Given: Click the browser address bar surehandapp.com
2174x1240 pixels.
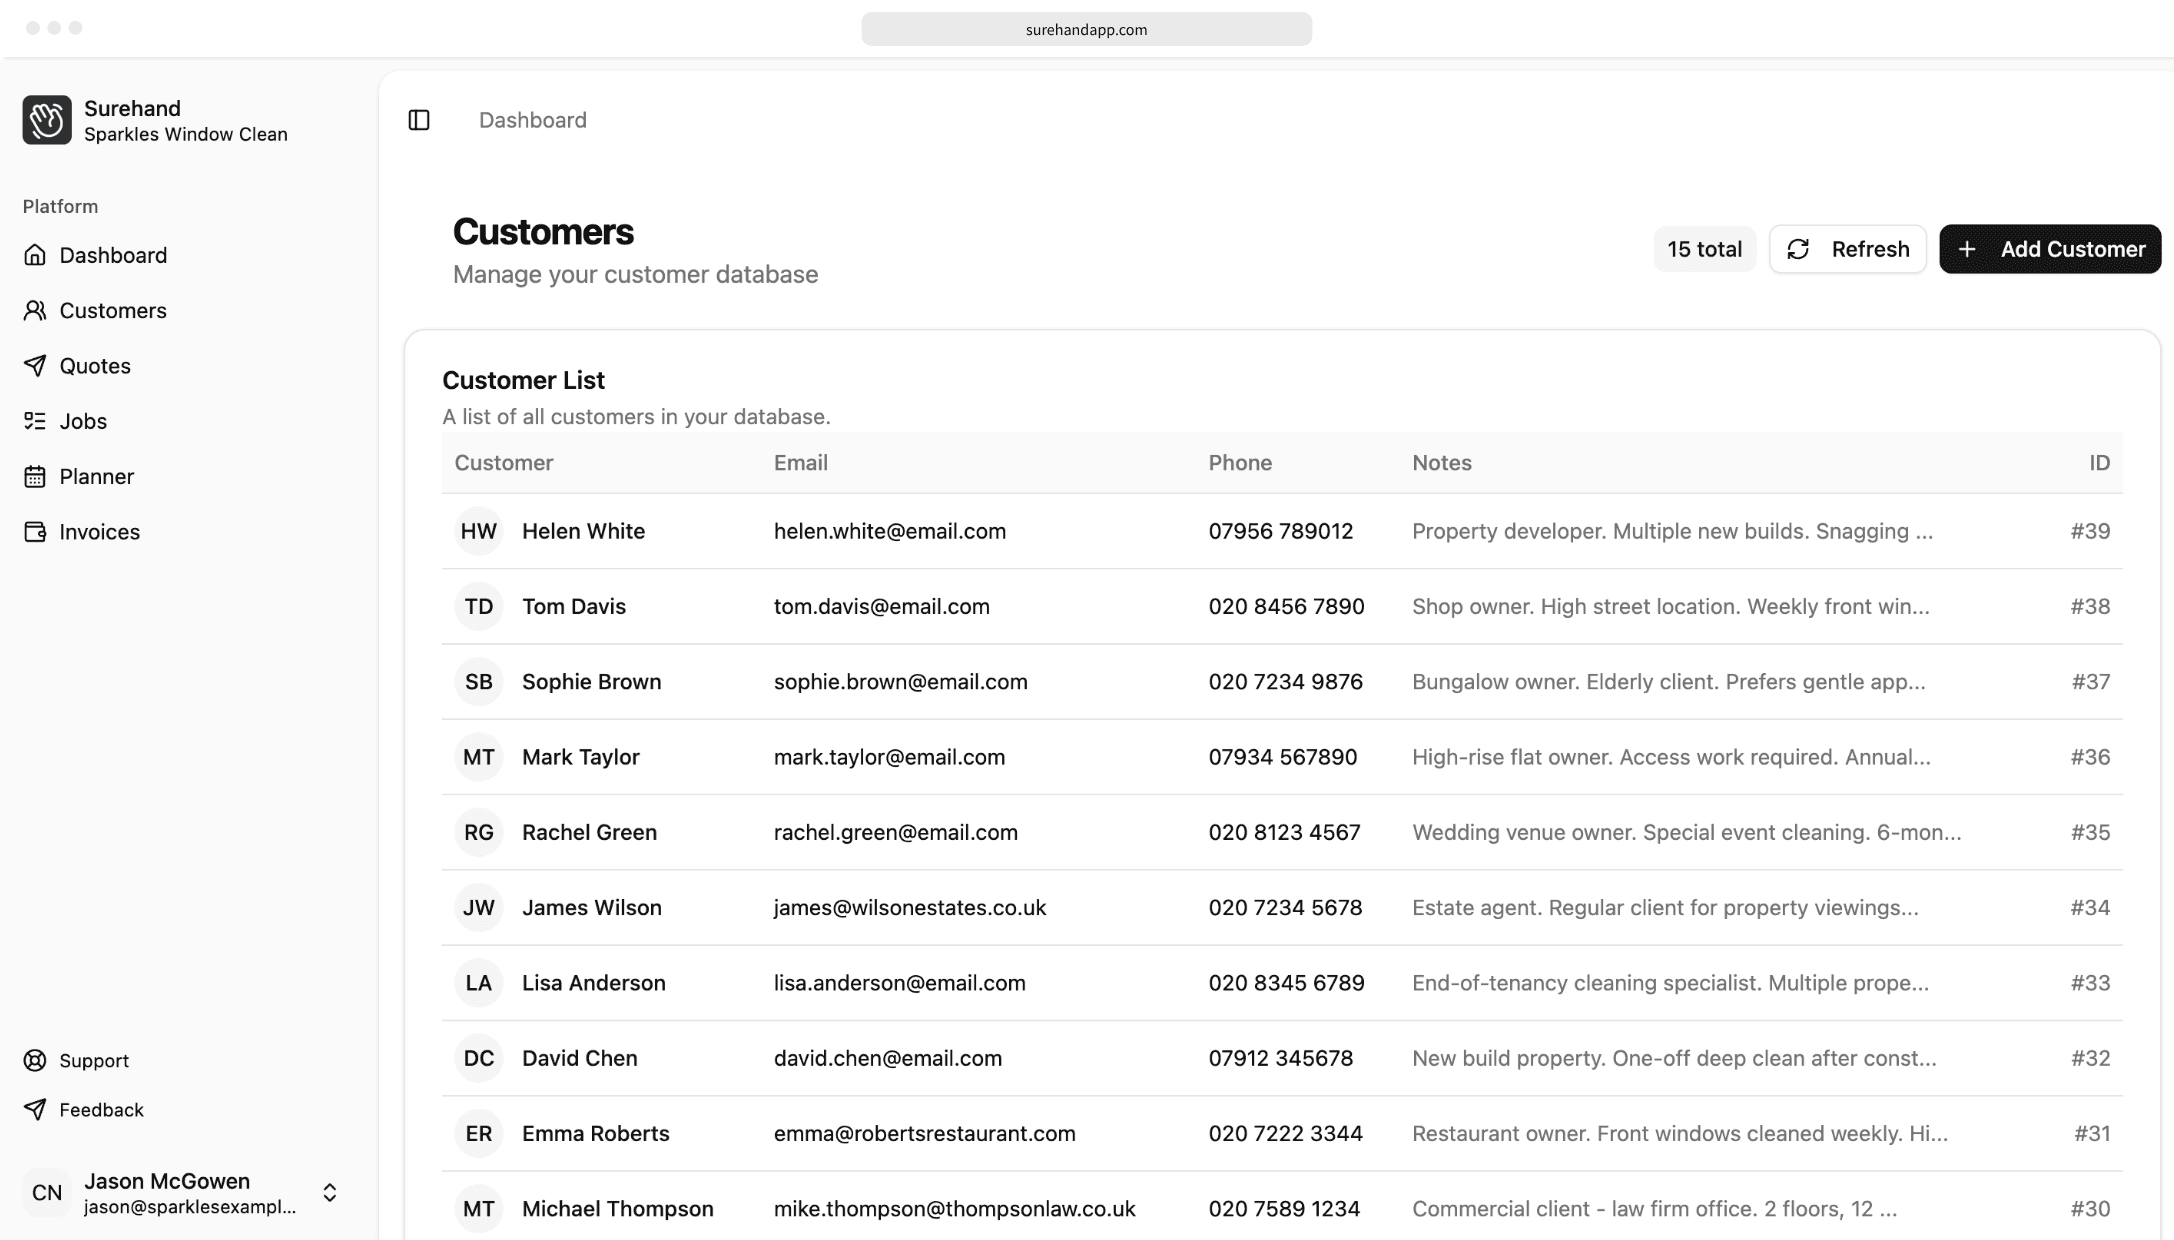Looking at the screenshot, I should pyautogui.click(x=1086, y=29).
